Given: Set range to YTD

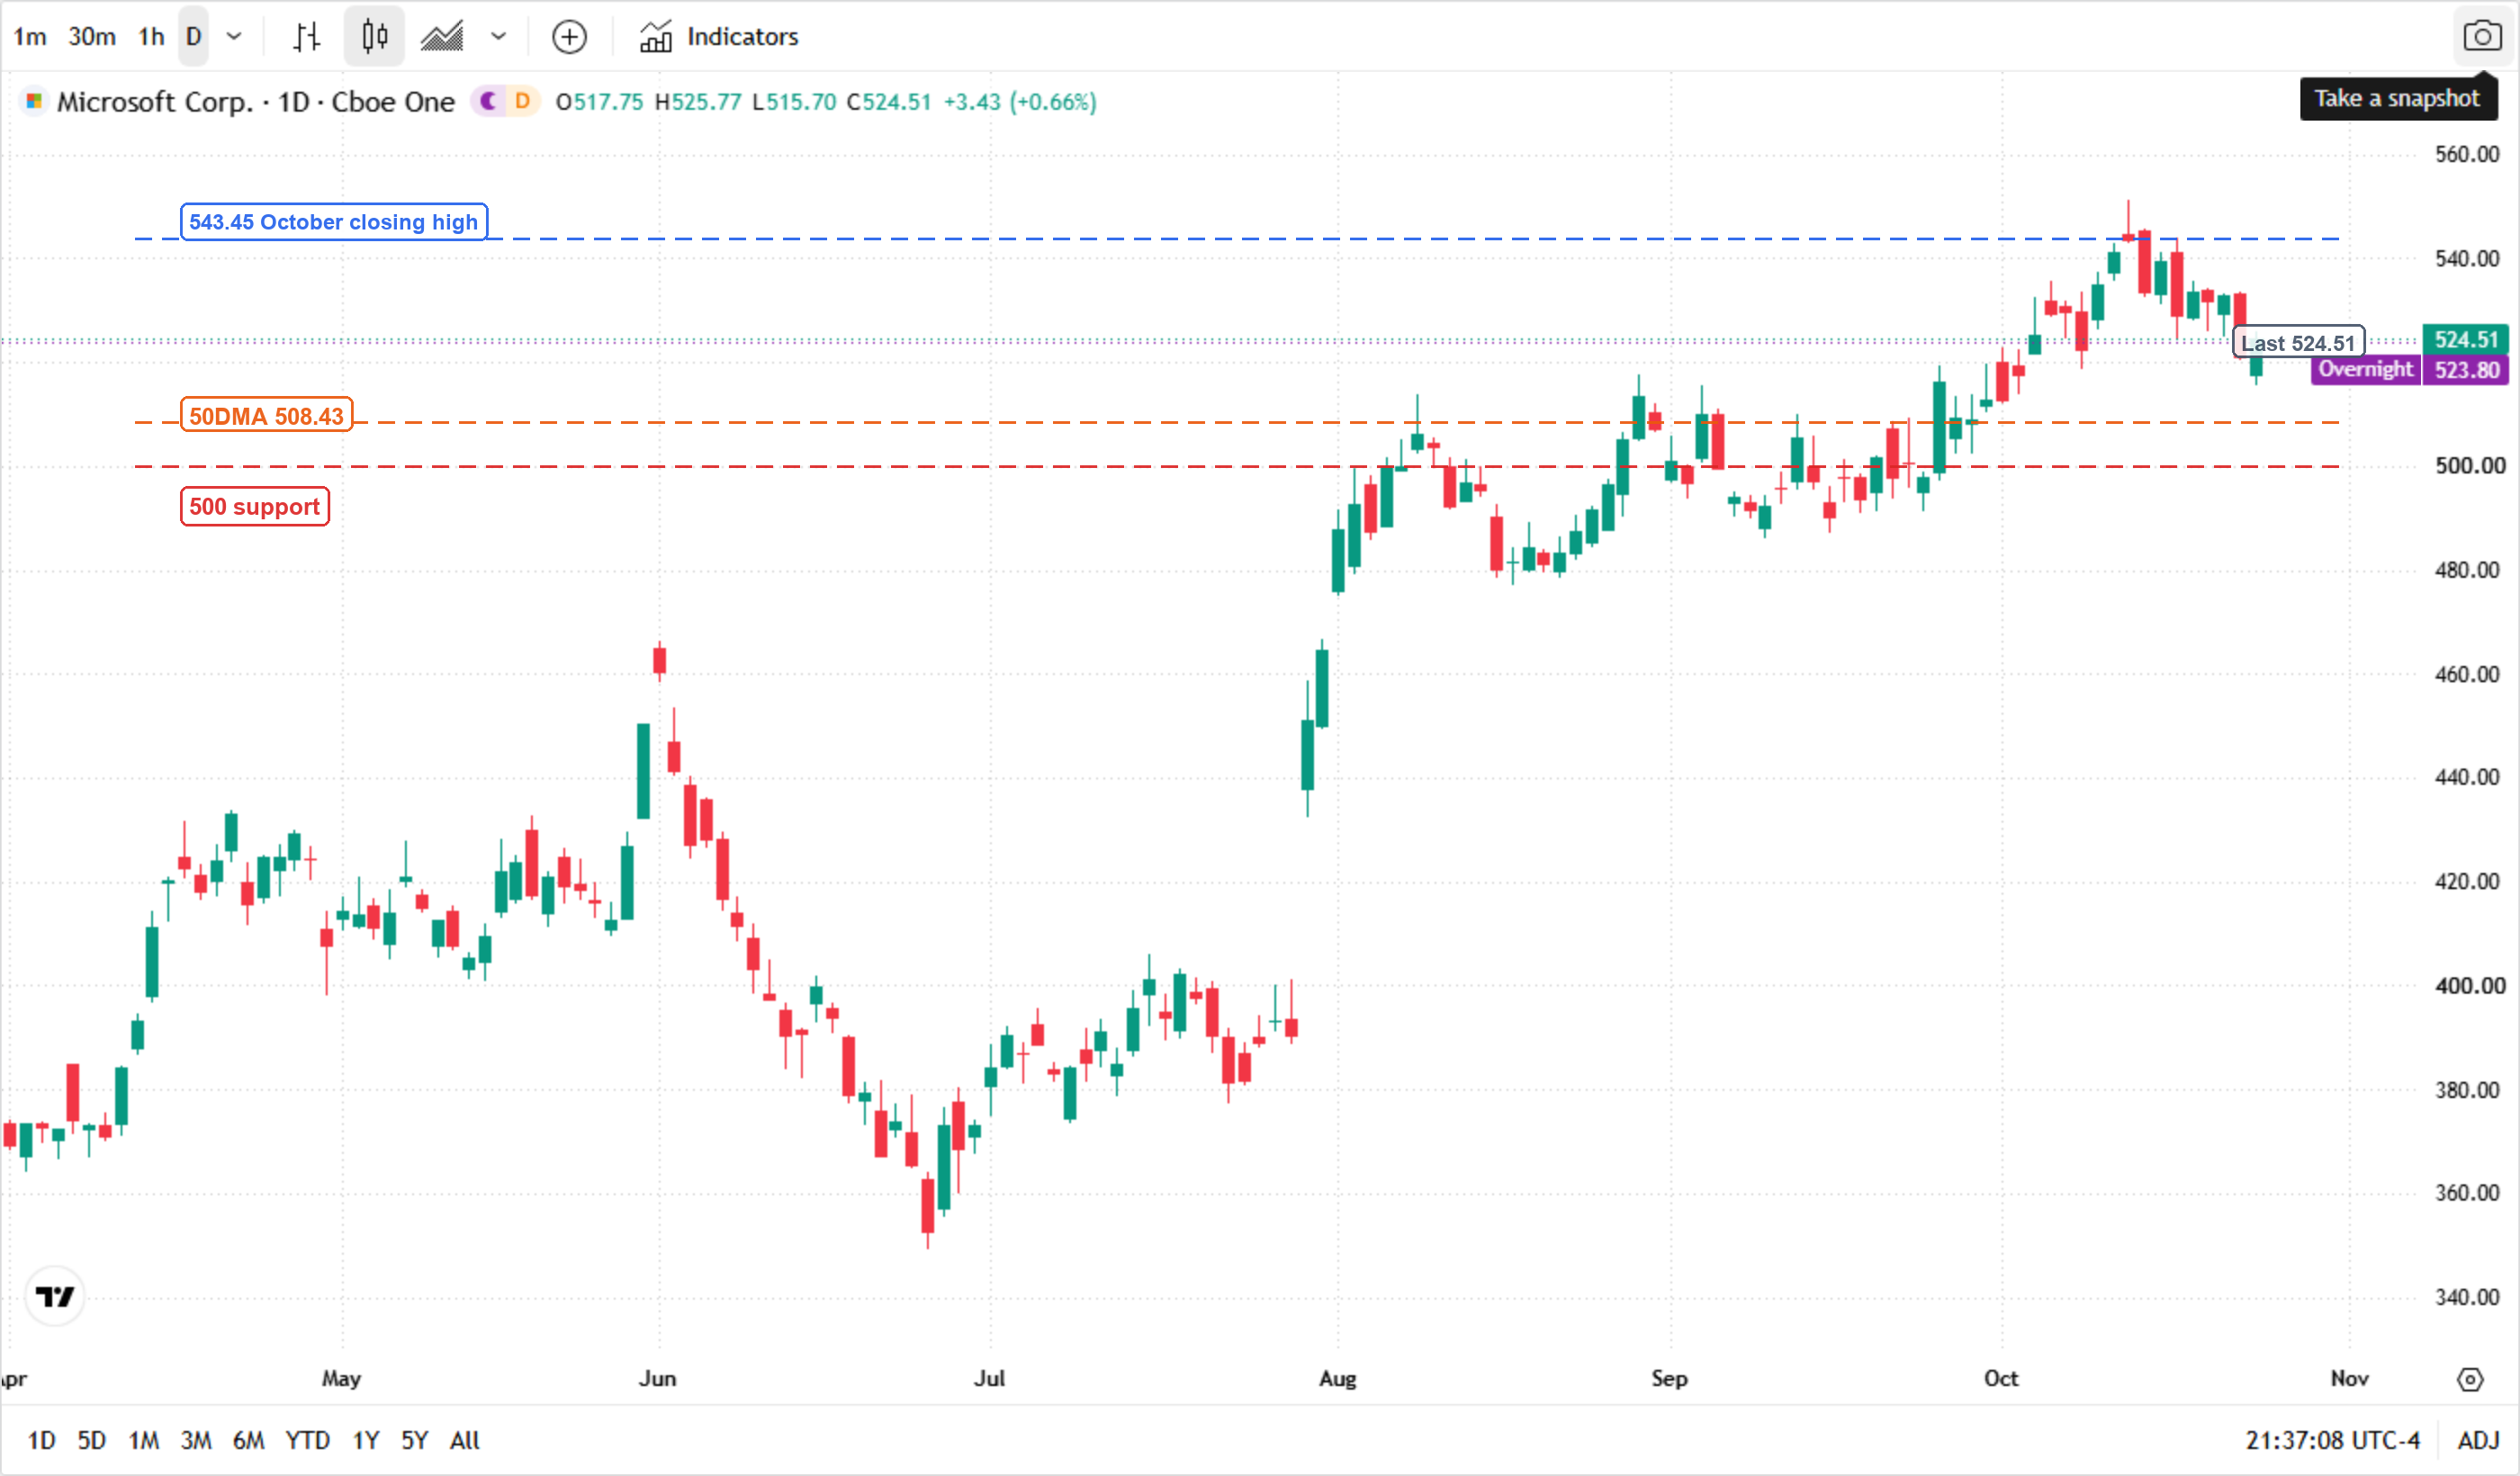Looking at the screenshot, I should click(307, 1441).
